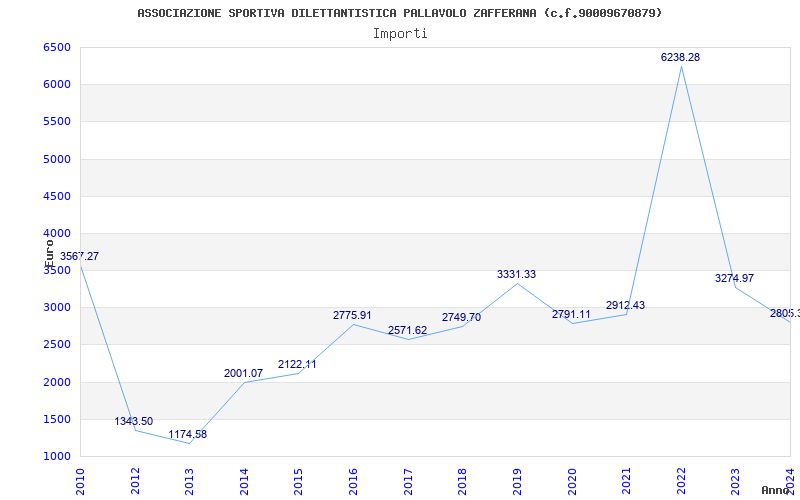Click y-axis tick label 2500

pos(57,345)
